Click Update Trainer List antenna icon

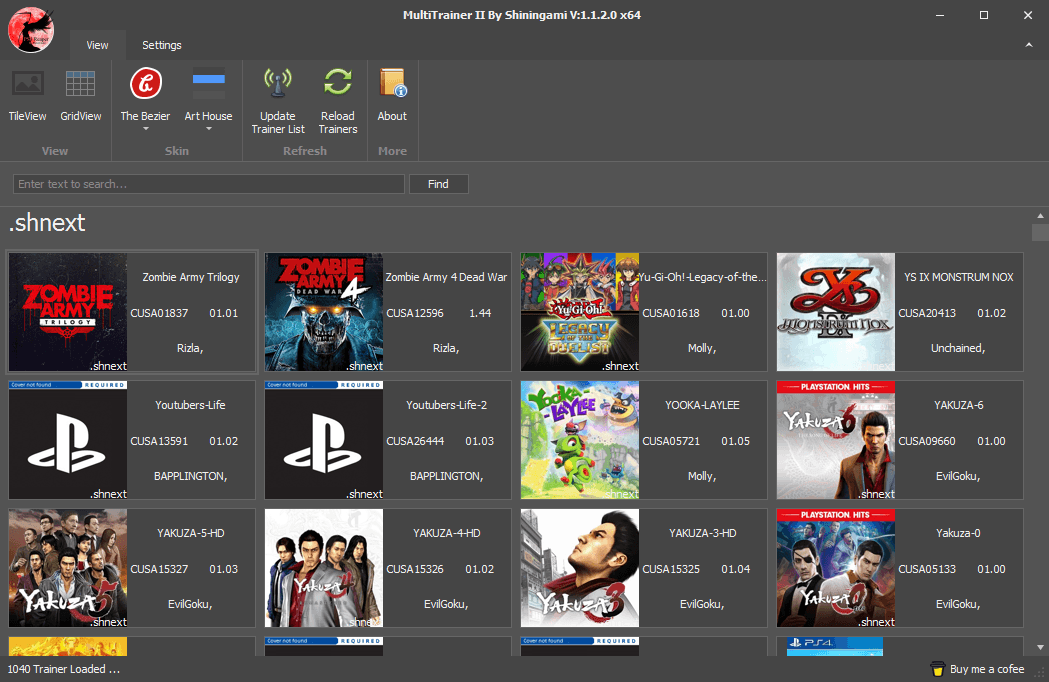click(x=278, y=83)
